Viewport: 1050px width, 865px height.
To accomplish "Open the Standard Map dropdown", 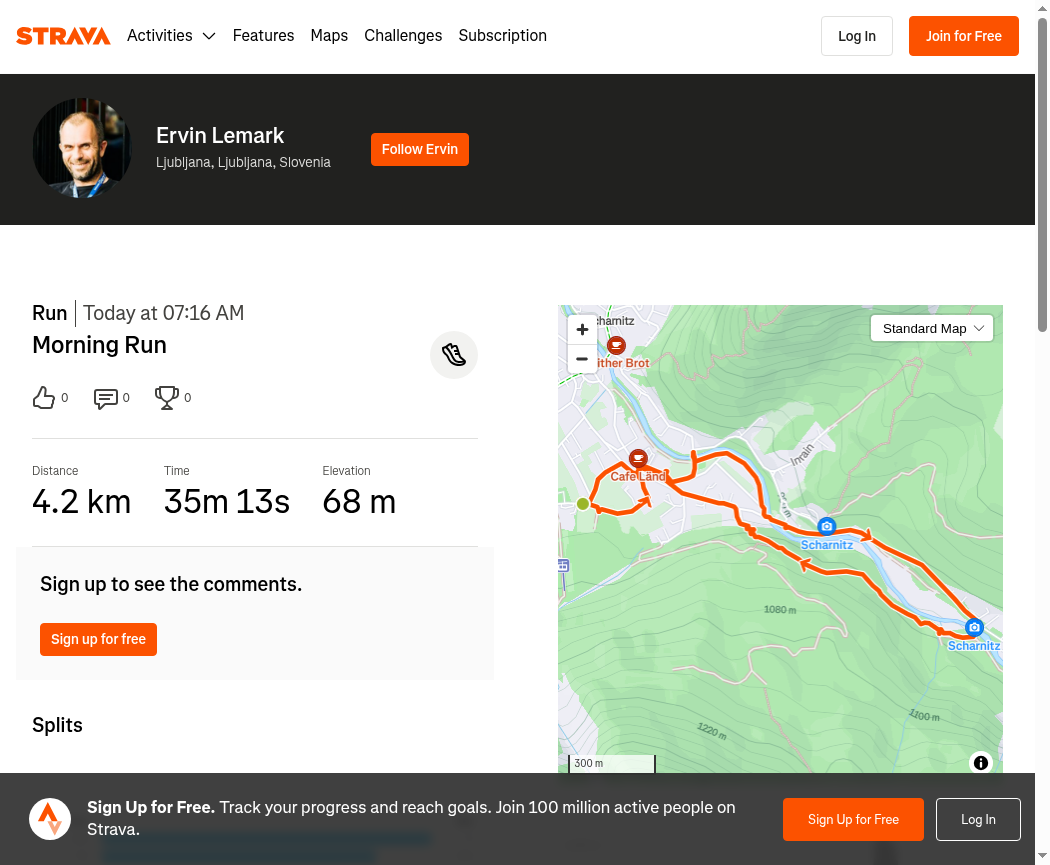I will click(x=931, y=329).
